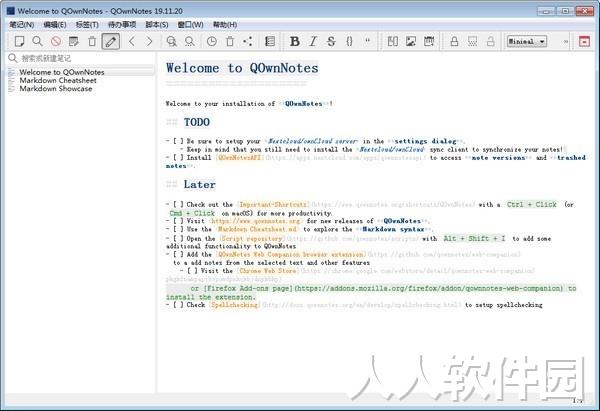Open the 窗口(W) menu
This screenshot has height=411, width=600.
pyautogui.click(x=190, y=24)
